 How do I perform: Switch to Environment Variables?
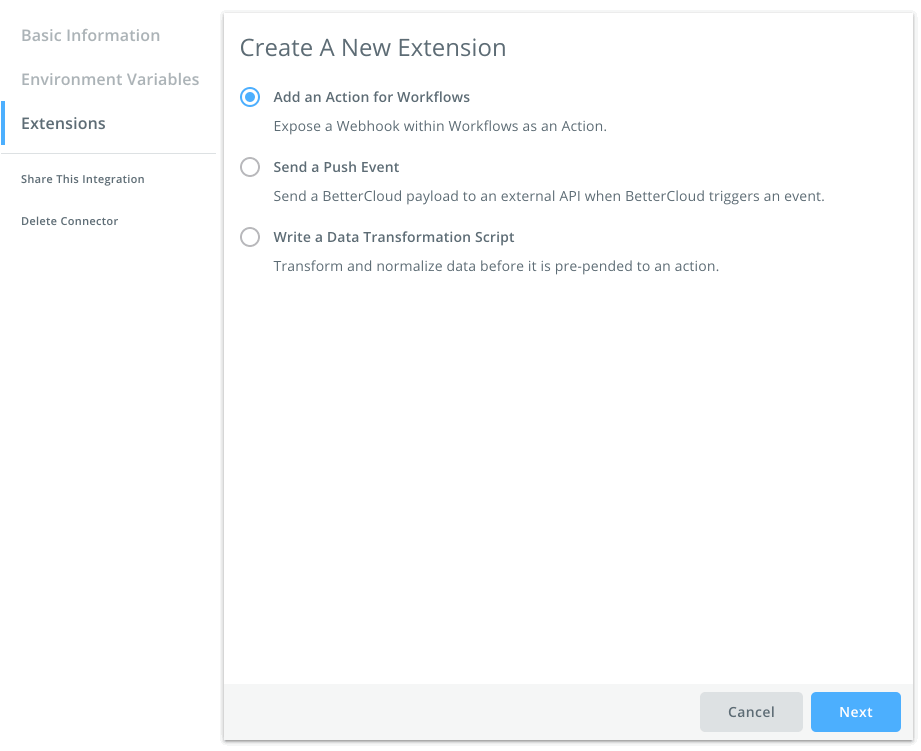(x=110, y=79)
